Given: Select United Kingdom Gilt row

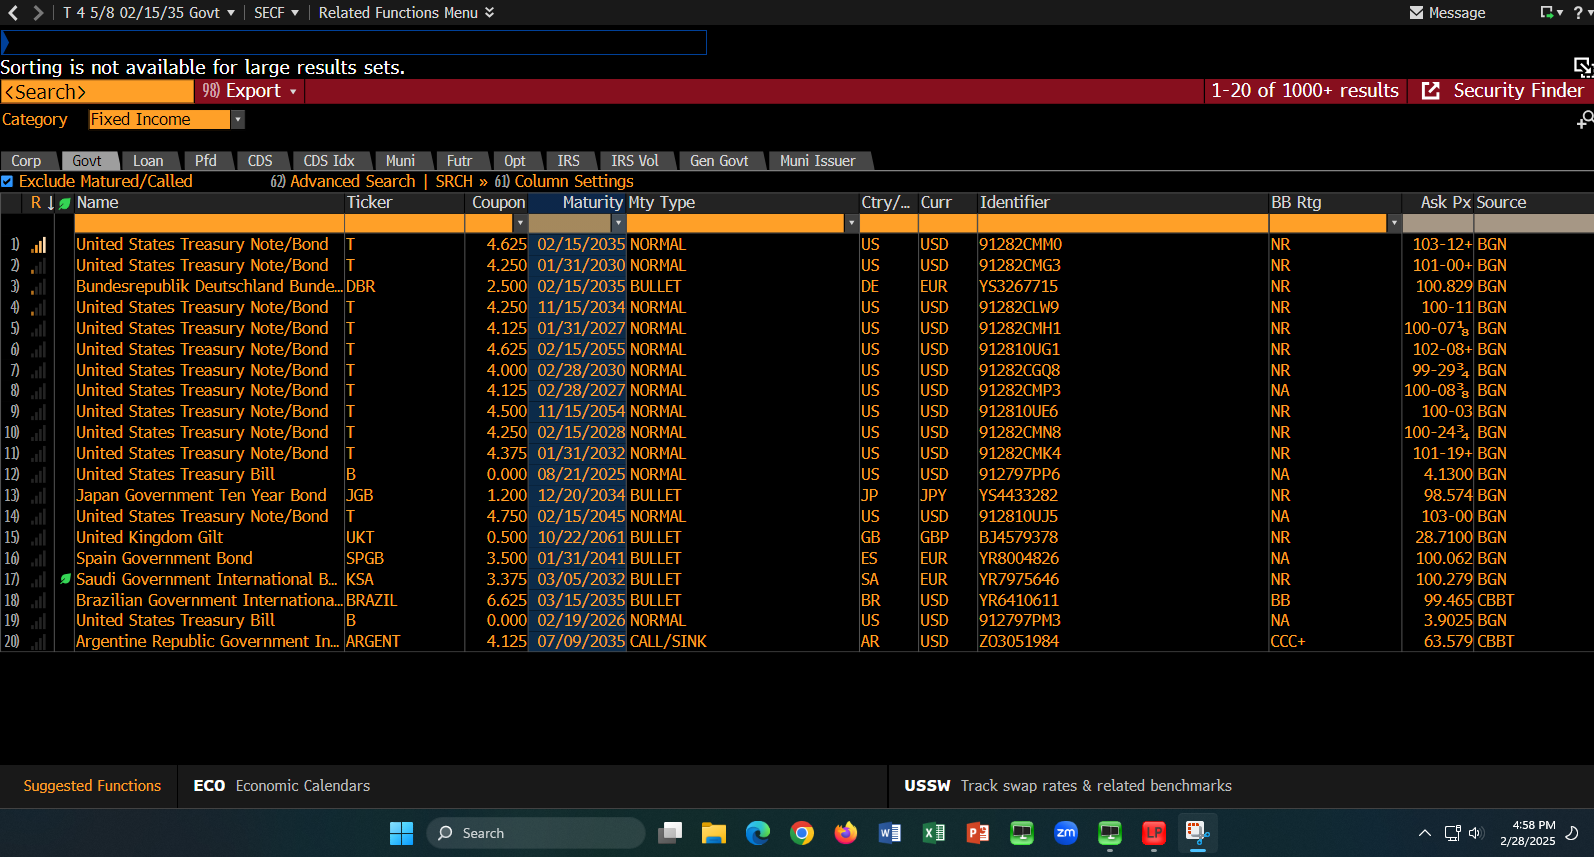Looking at the screenshot, I should click(150, 537).
